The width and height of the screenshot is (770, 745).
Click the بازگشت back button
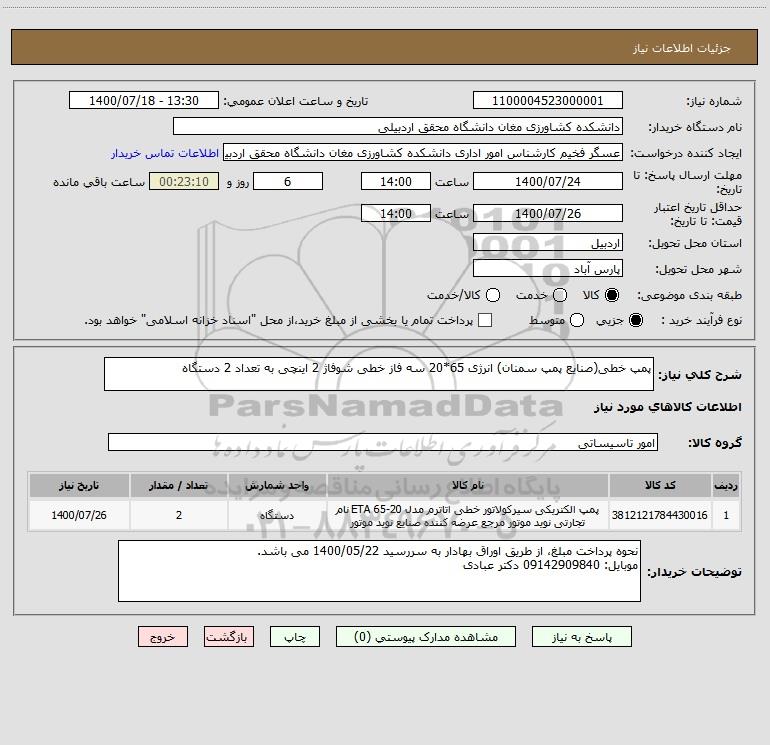(229, 637)
